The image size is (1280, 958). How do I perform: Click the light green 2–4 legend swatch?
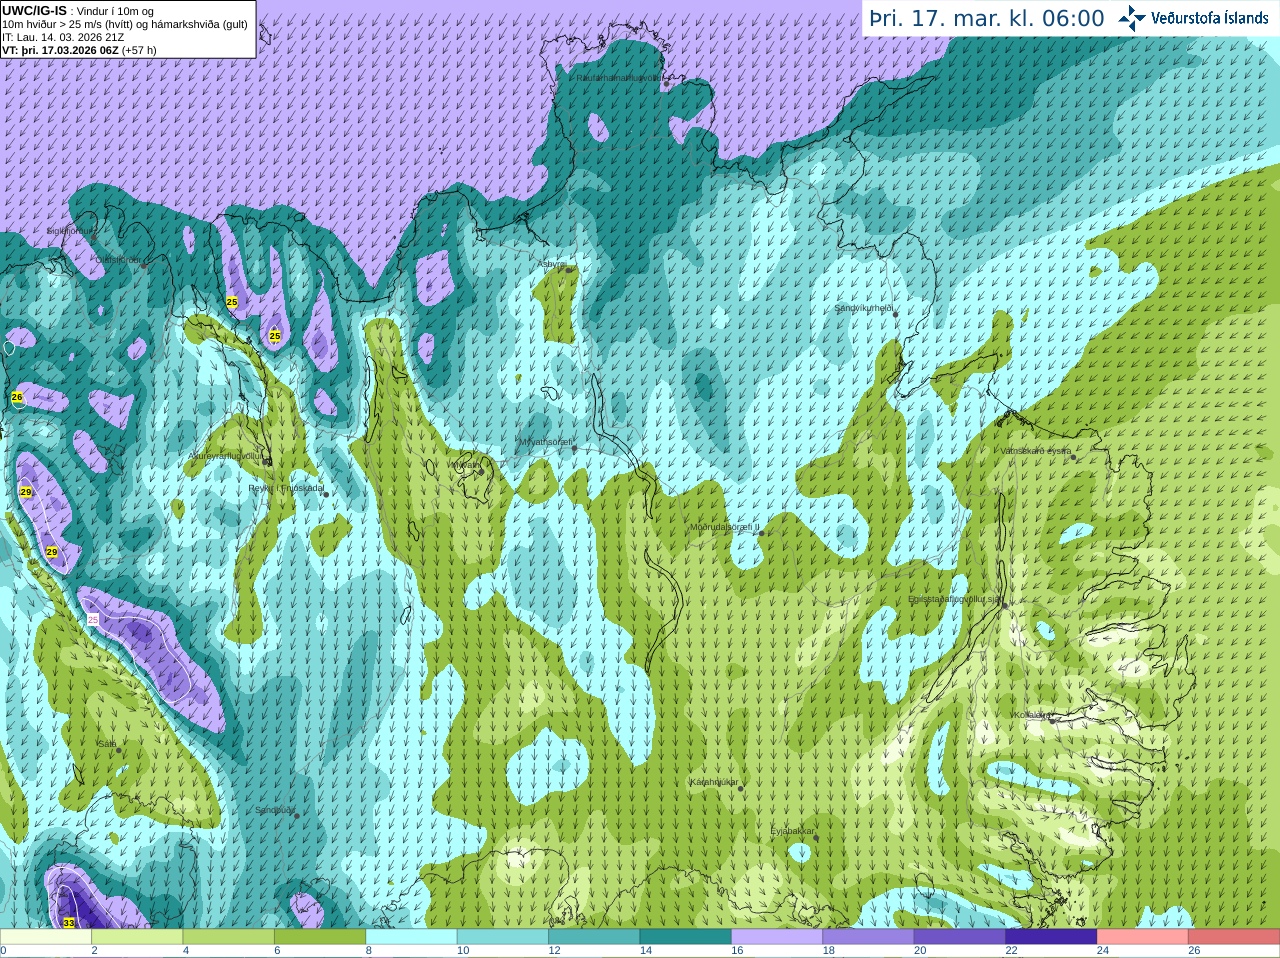point(137,937)
